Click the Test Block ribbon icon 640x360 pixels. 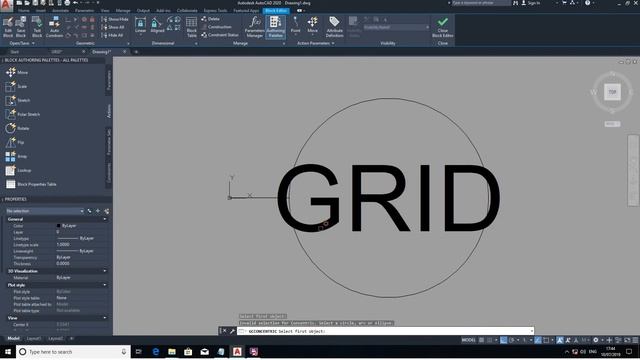click(37, 27)
